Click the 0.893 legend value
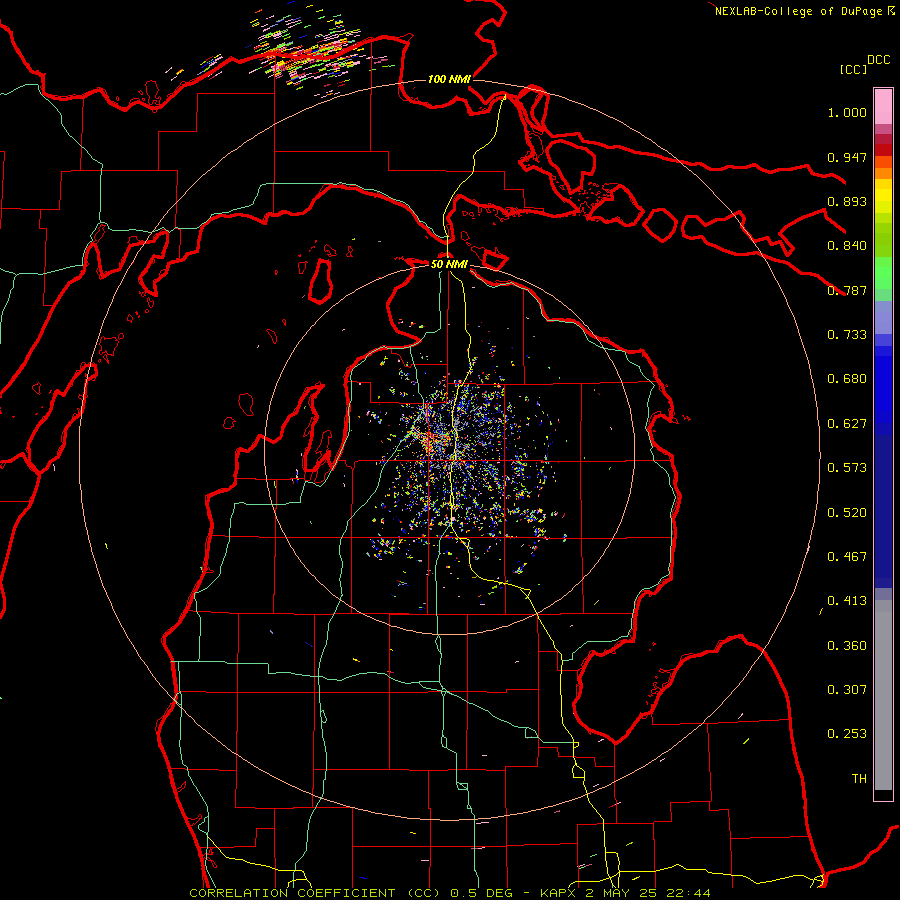Viewport: 900px width, 900px height. 847,201
